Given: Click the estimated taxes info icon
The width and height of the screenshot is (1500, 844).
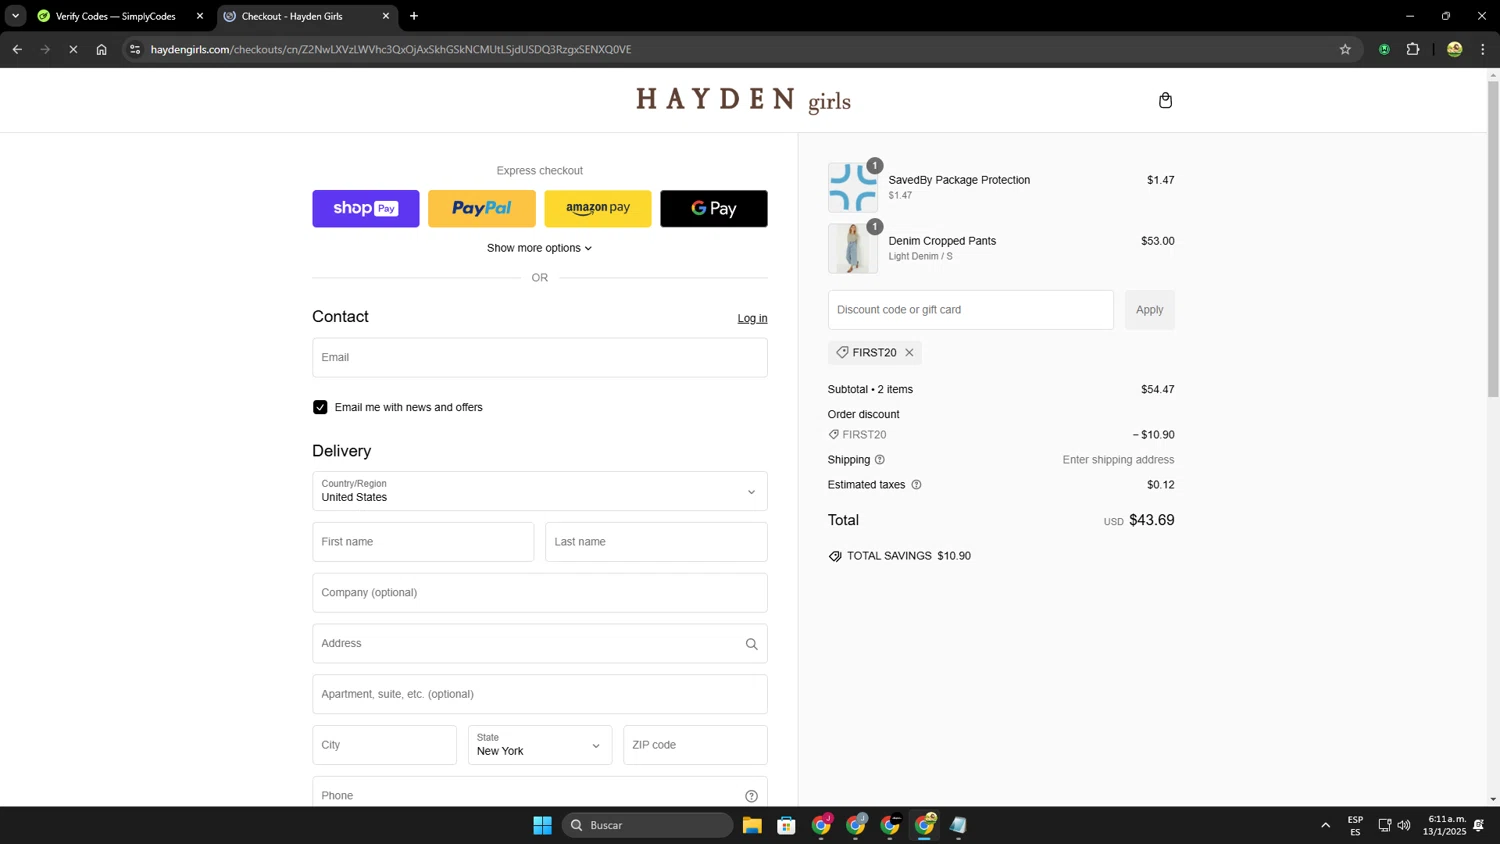Looking at the screenshot, I should point(916,485).
